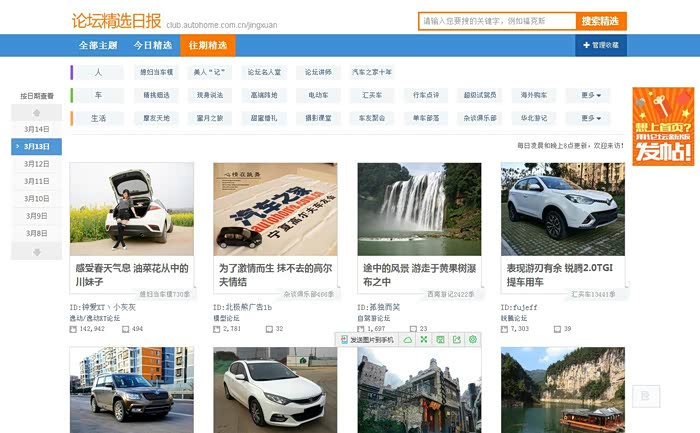Expand 更多 dropdown in the 车 row
Image resolution: width=700 pixels, height=433 pixels.
pos(590,95)
